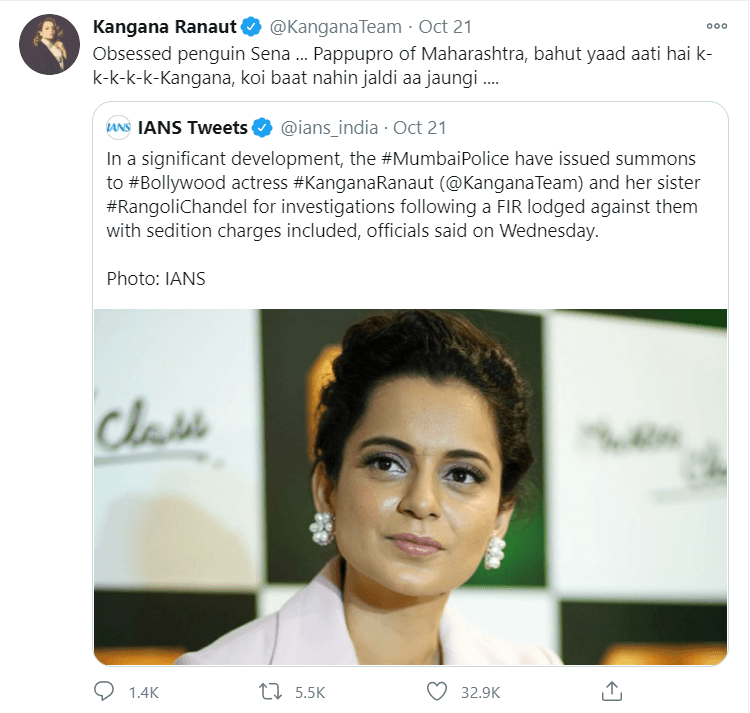
Task: Click the retweet arrows icon
Action: pyautogui.click(x=272, y=691)
